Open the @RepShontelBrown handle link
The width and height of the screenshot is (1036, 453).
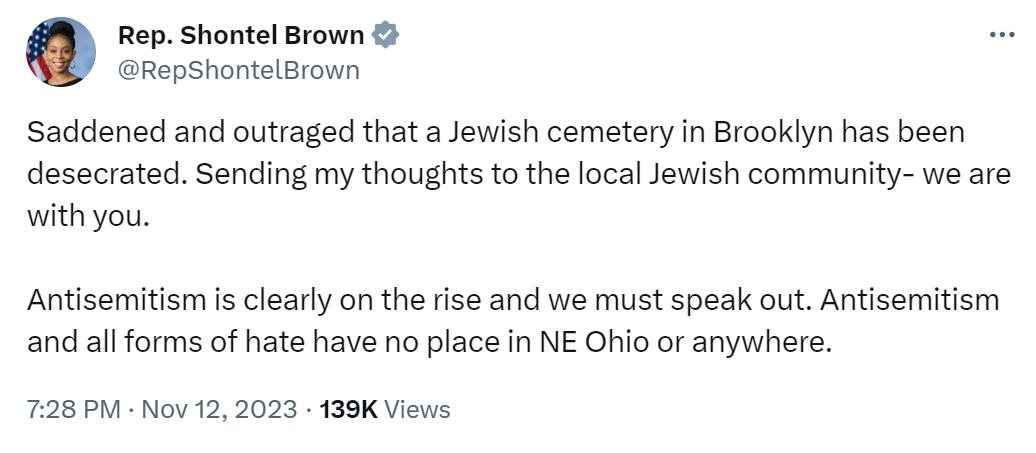pyautogui.click(x=239, y=70)
